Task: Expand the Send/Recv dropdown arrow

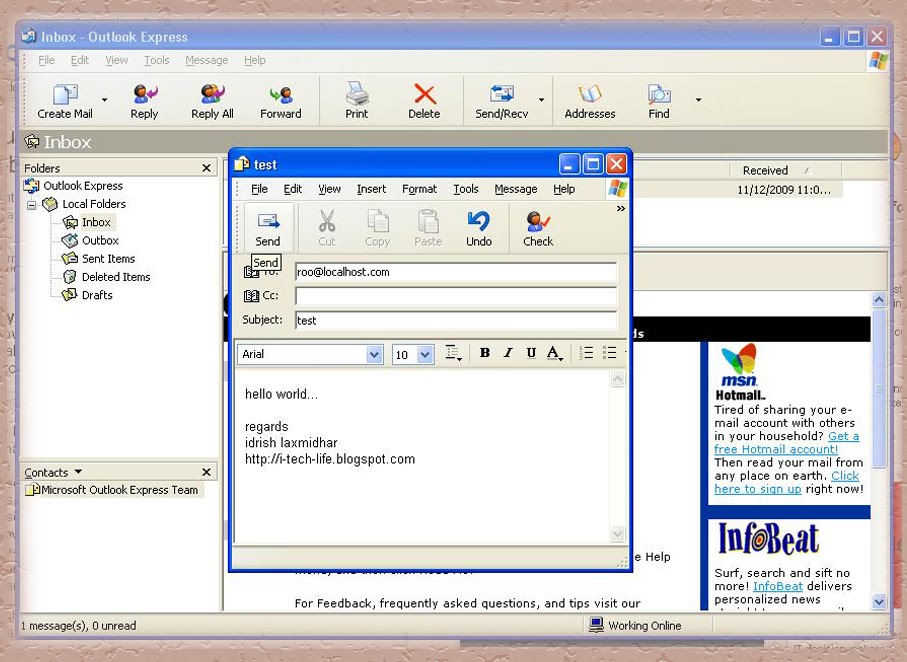Action: [541, 100]
